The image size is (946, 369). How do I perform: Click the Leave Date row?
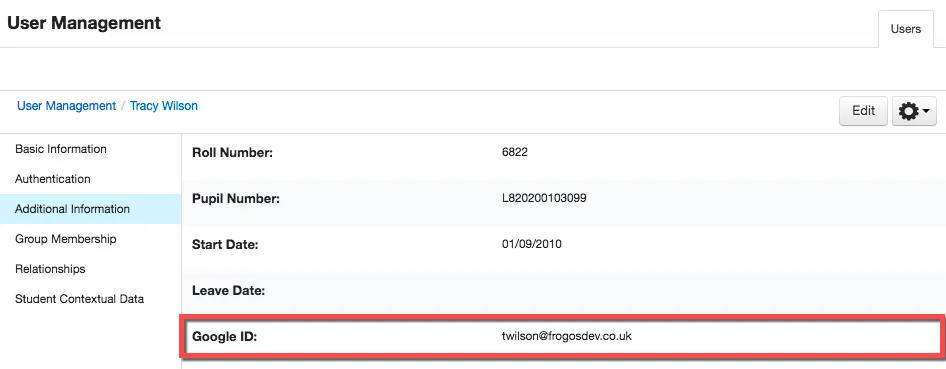pos(563,291)
